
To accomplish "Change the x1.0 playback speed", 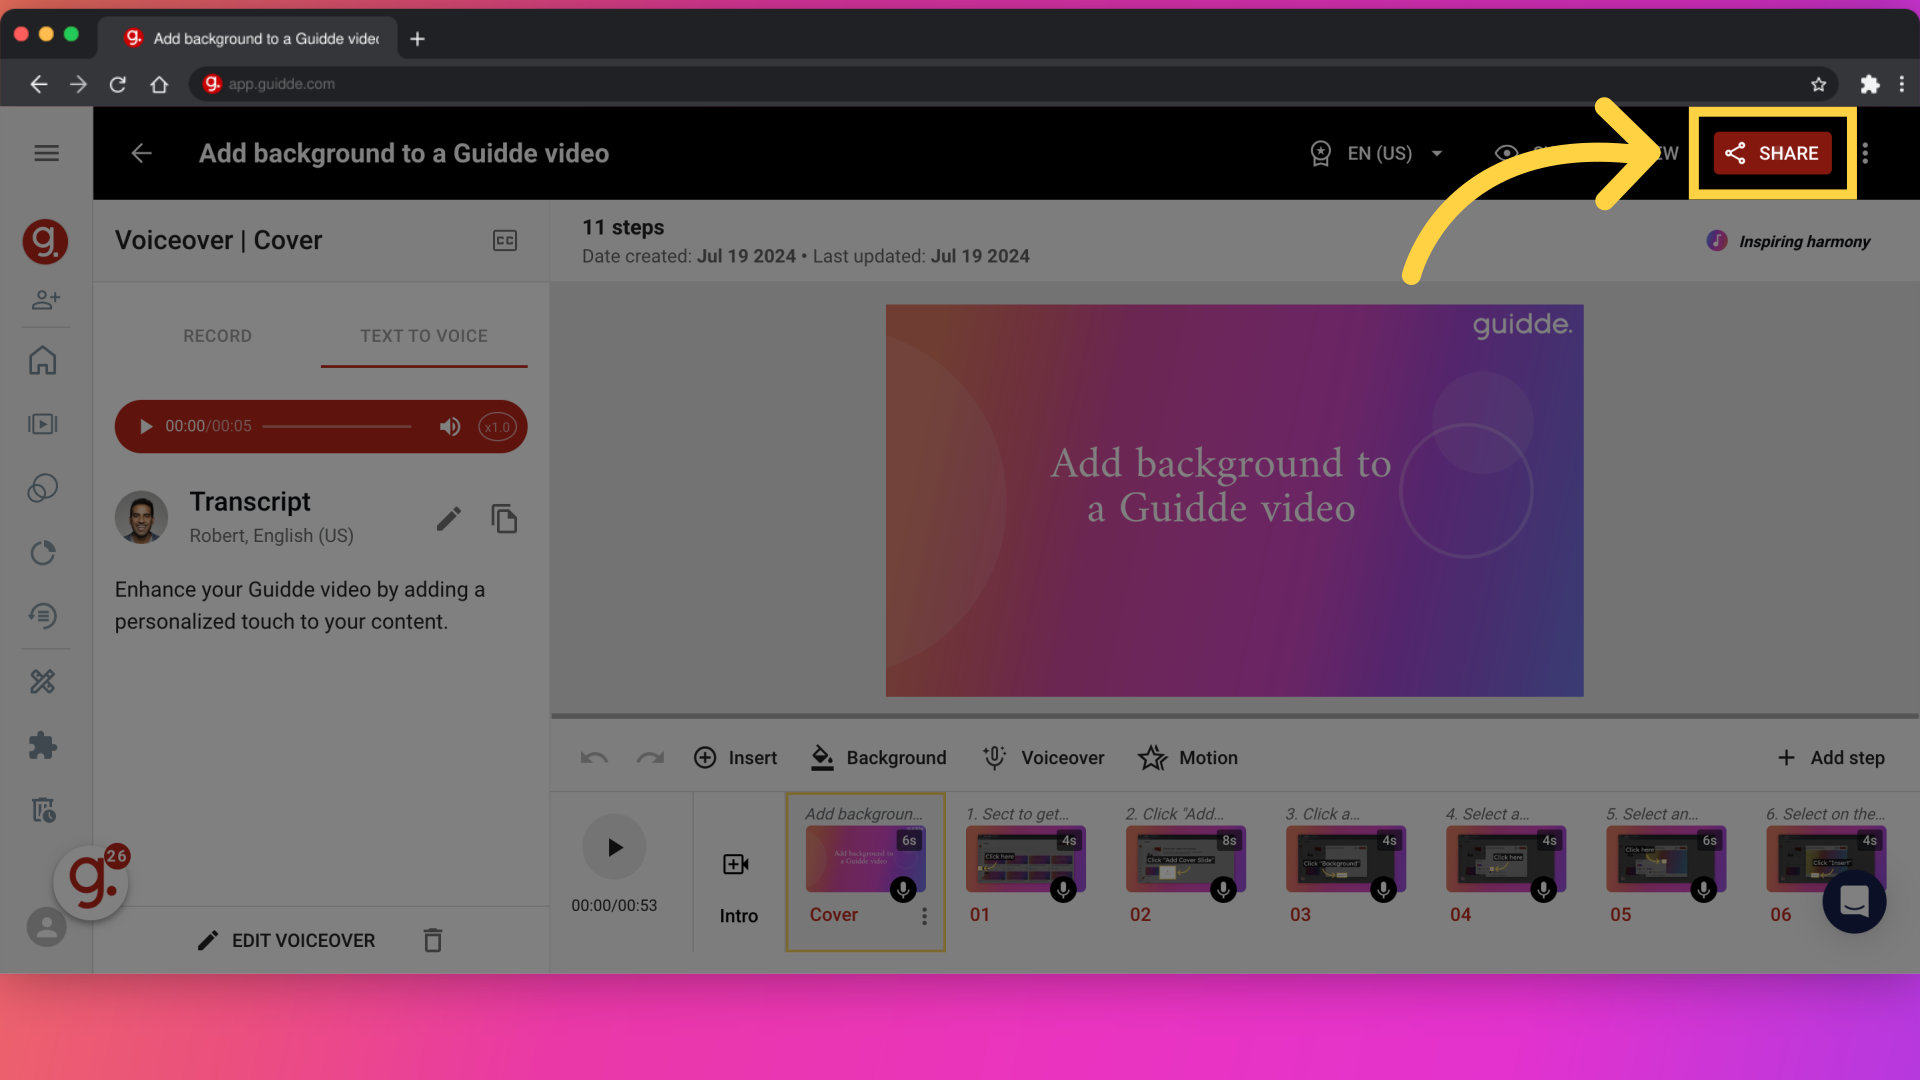I will tap(497, 427).
